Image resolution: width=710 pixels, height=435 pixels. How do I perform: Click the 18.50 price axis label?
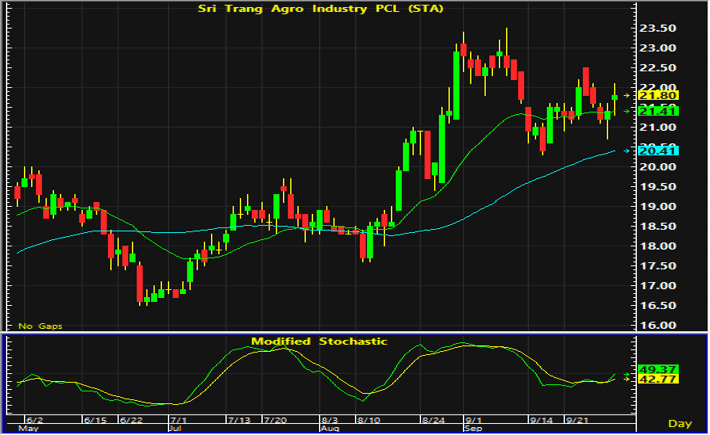click(x=657, y=226)
